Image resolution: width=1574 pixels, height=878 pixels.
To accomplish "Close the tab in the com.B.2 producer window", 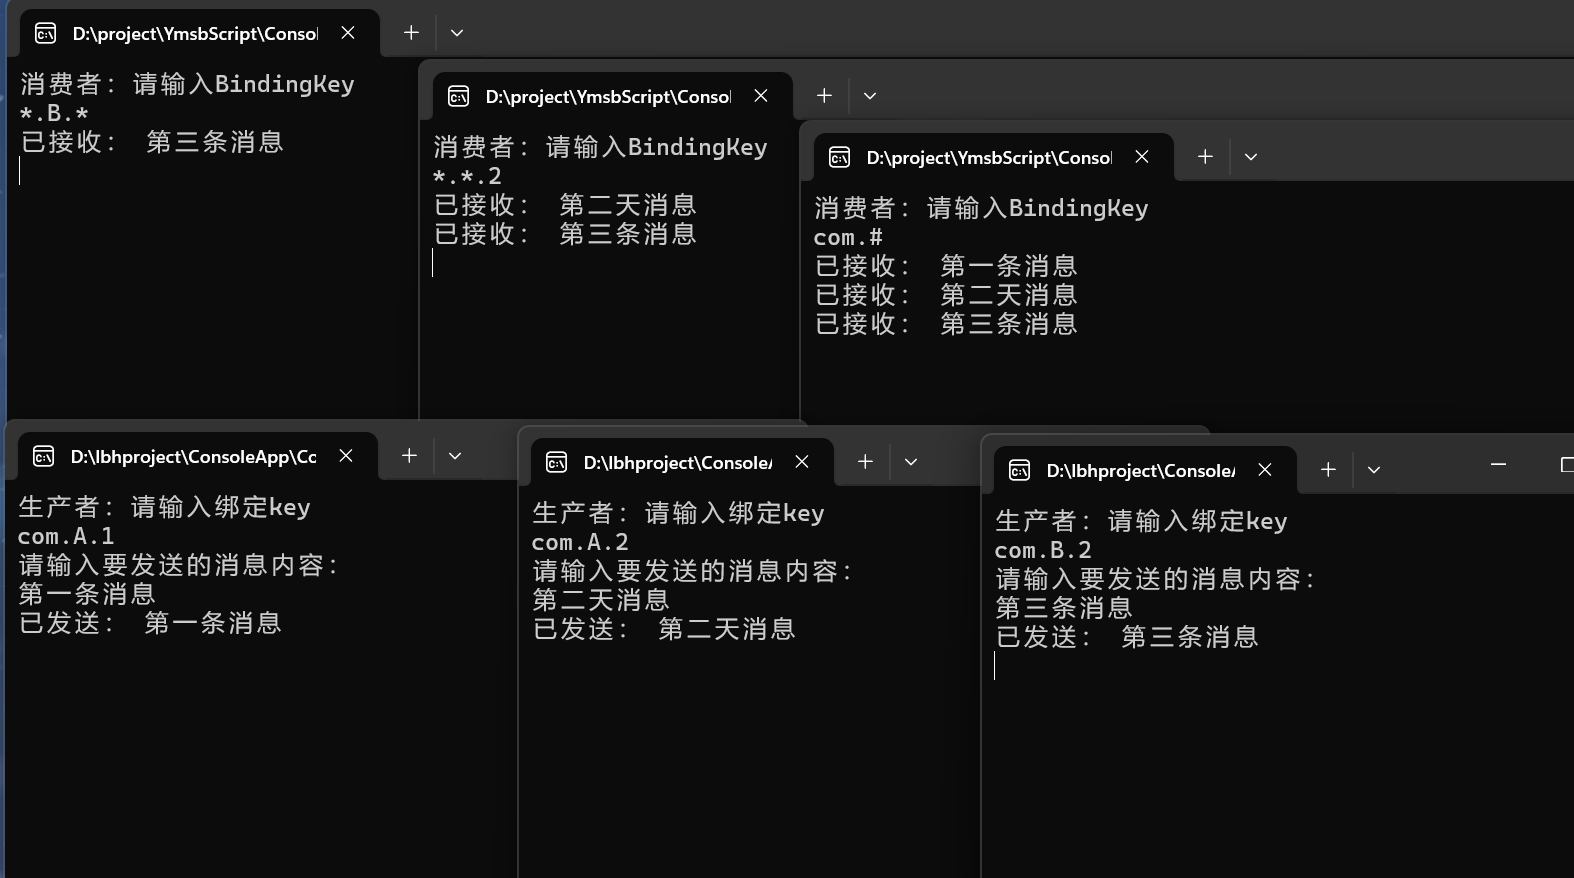I will [x=1265, y=470].
